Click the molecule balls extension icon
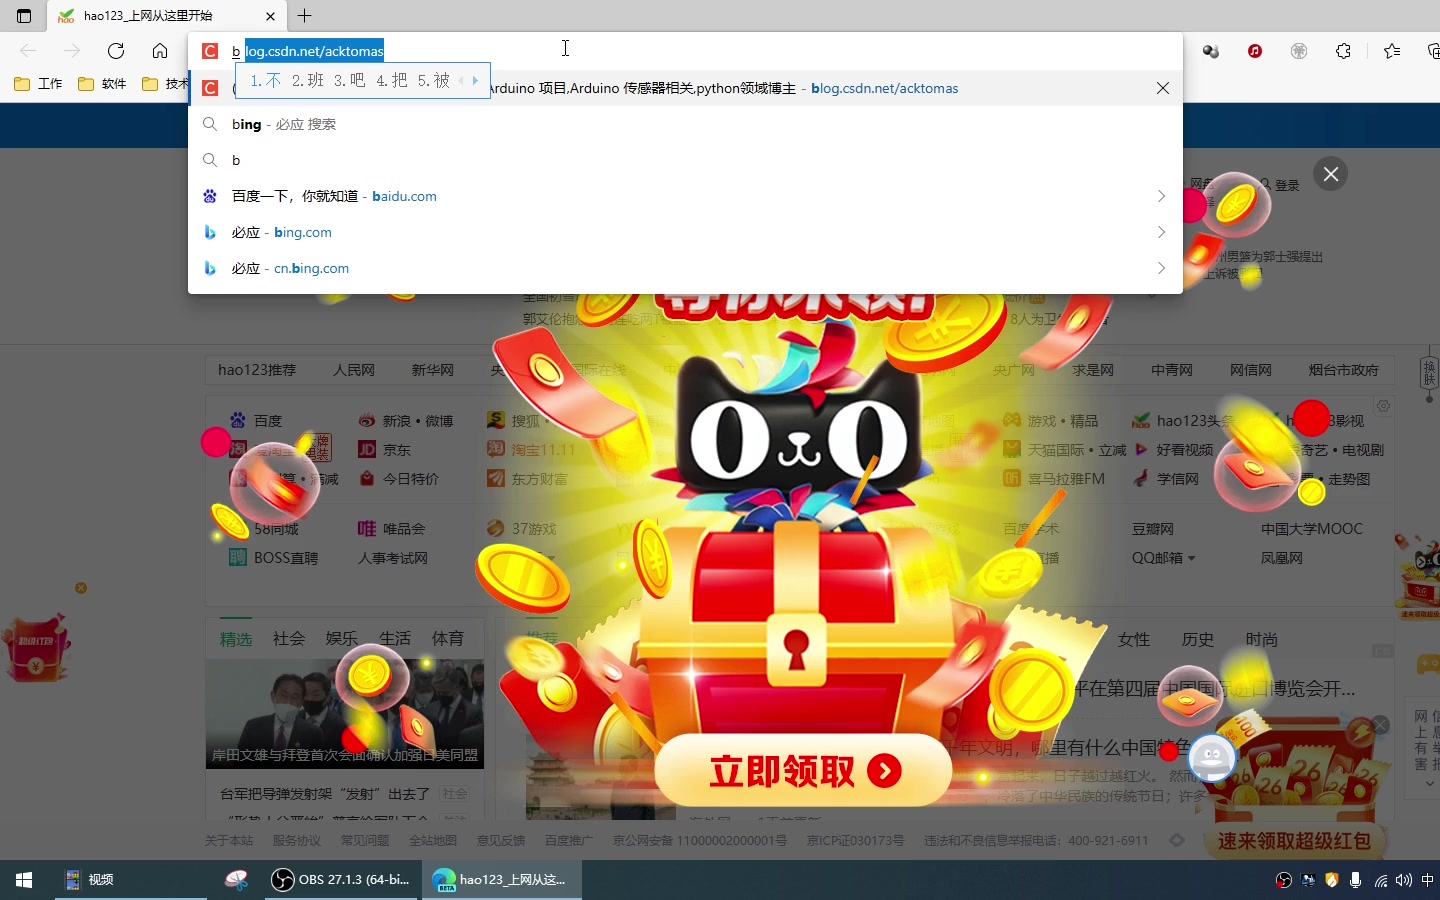Screen dimensions: 1440x900 click(x=1211, y=51)
